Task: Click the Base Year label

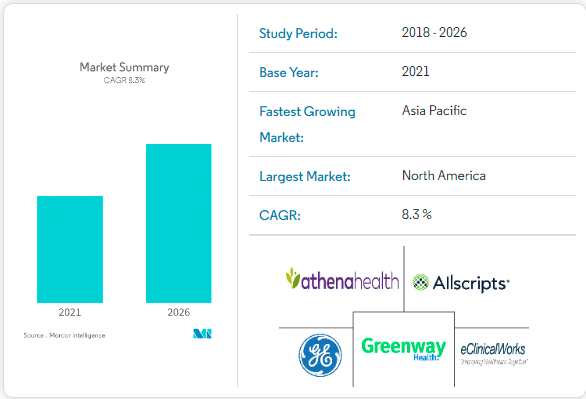Action: tap(289, 72)
